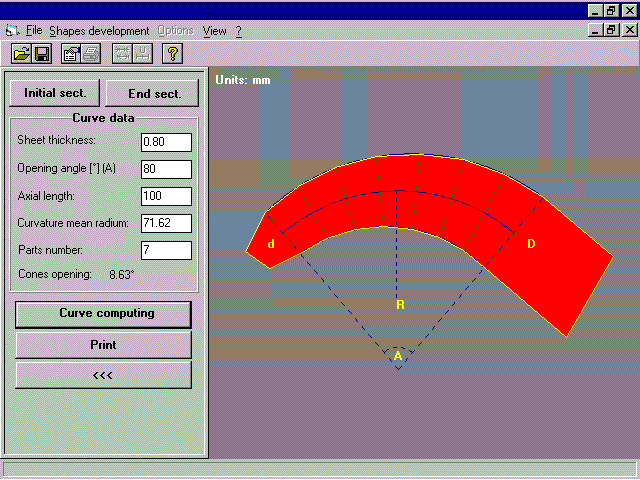Click the first greyed dimension toolbar icon
This screenshot has height=480, width=640.
coord(122,53)
